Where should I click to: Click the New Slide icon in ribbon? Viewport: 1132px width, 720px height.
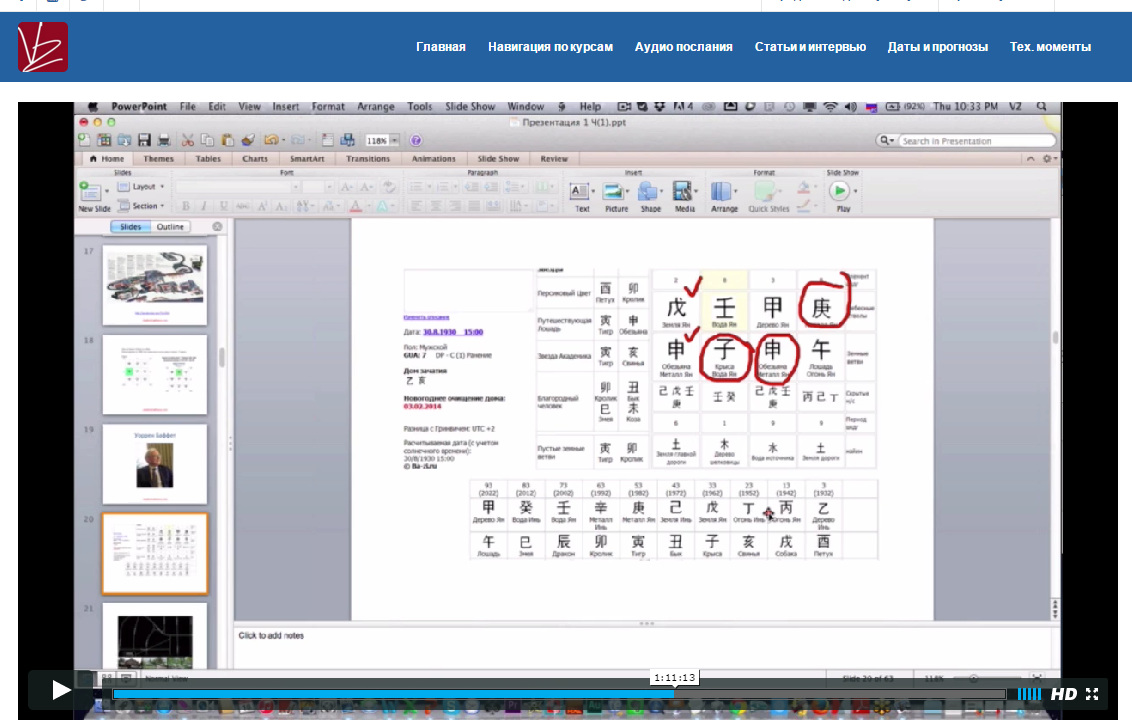91,191
